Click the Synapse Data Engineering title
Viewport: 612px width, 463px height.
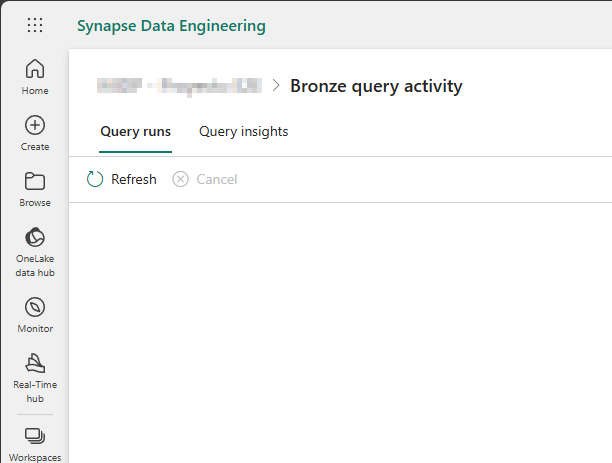tap(171, 26)
